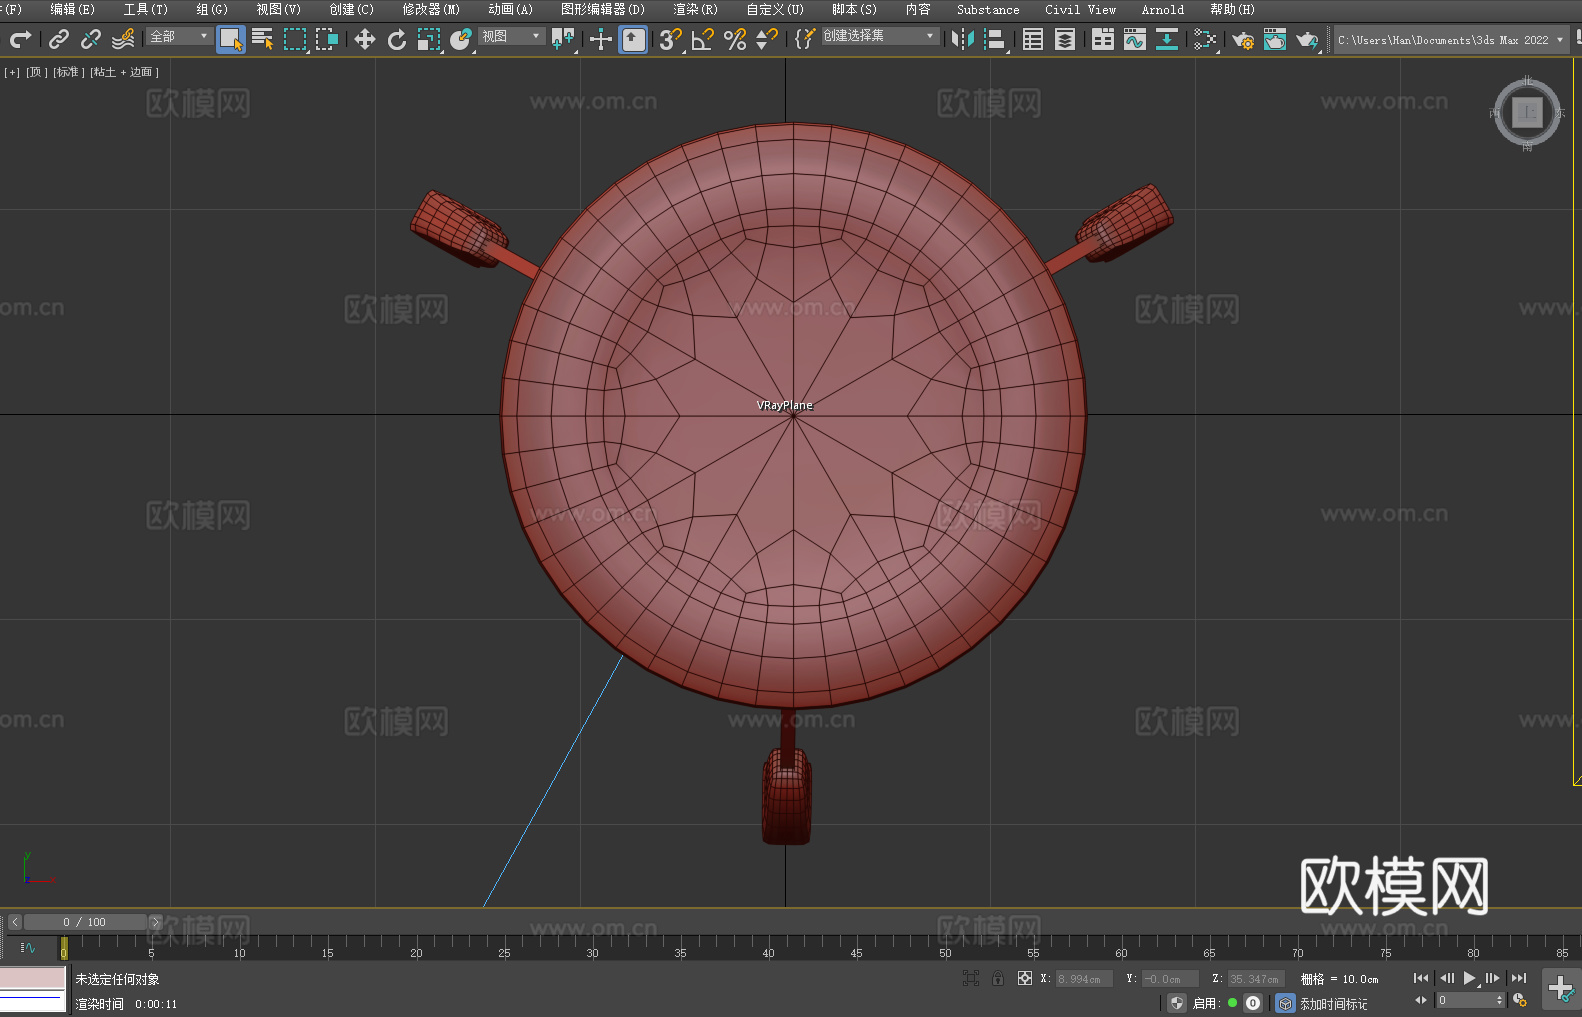Toggle Selection Lock padlock
The width and height of the screenshot is (1582, 1017).
tap(998, 978)
